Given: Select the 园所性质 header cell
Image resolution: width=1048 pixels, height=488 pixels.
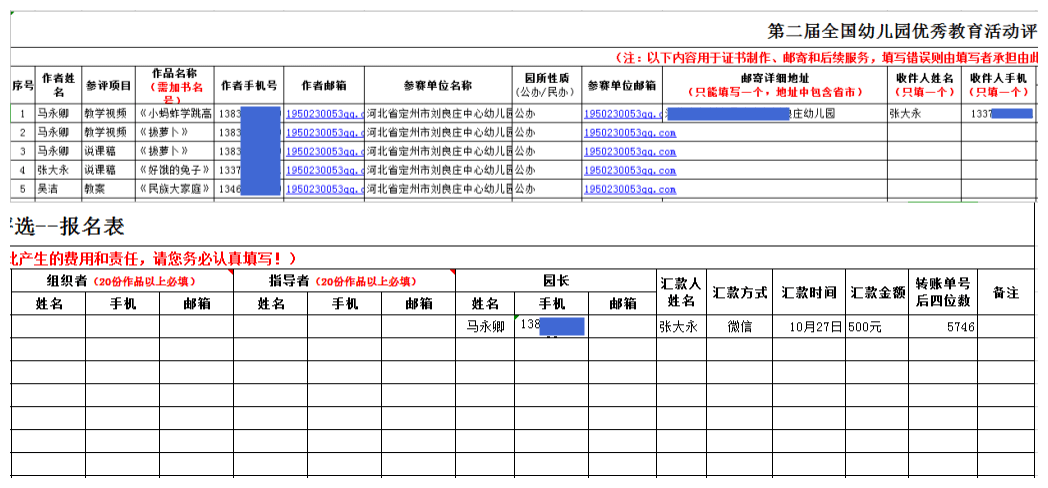Looking at the screenshot, I should click(x=547, y=85).
